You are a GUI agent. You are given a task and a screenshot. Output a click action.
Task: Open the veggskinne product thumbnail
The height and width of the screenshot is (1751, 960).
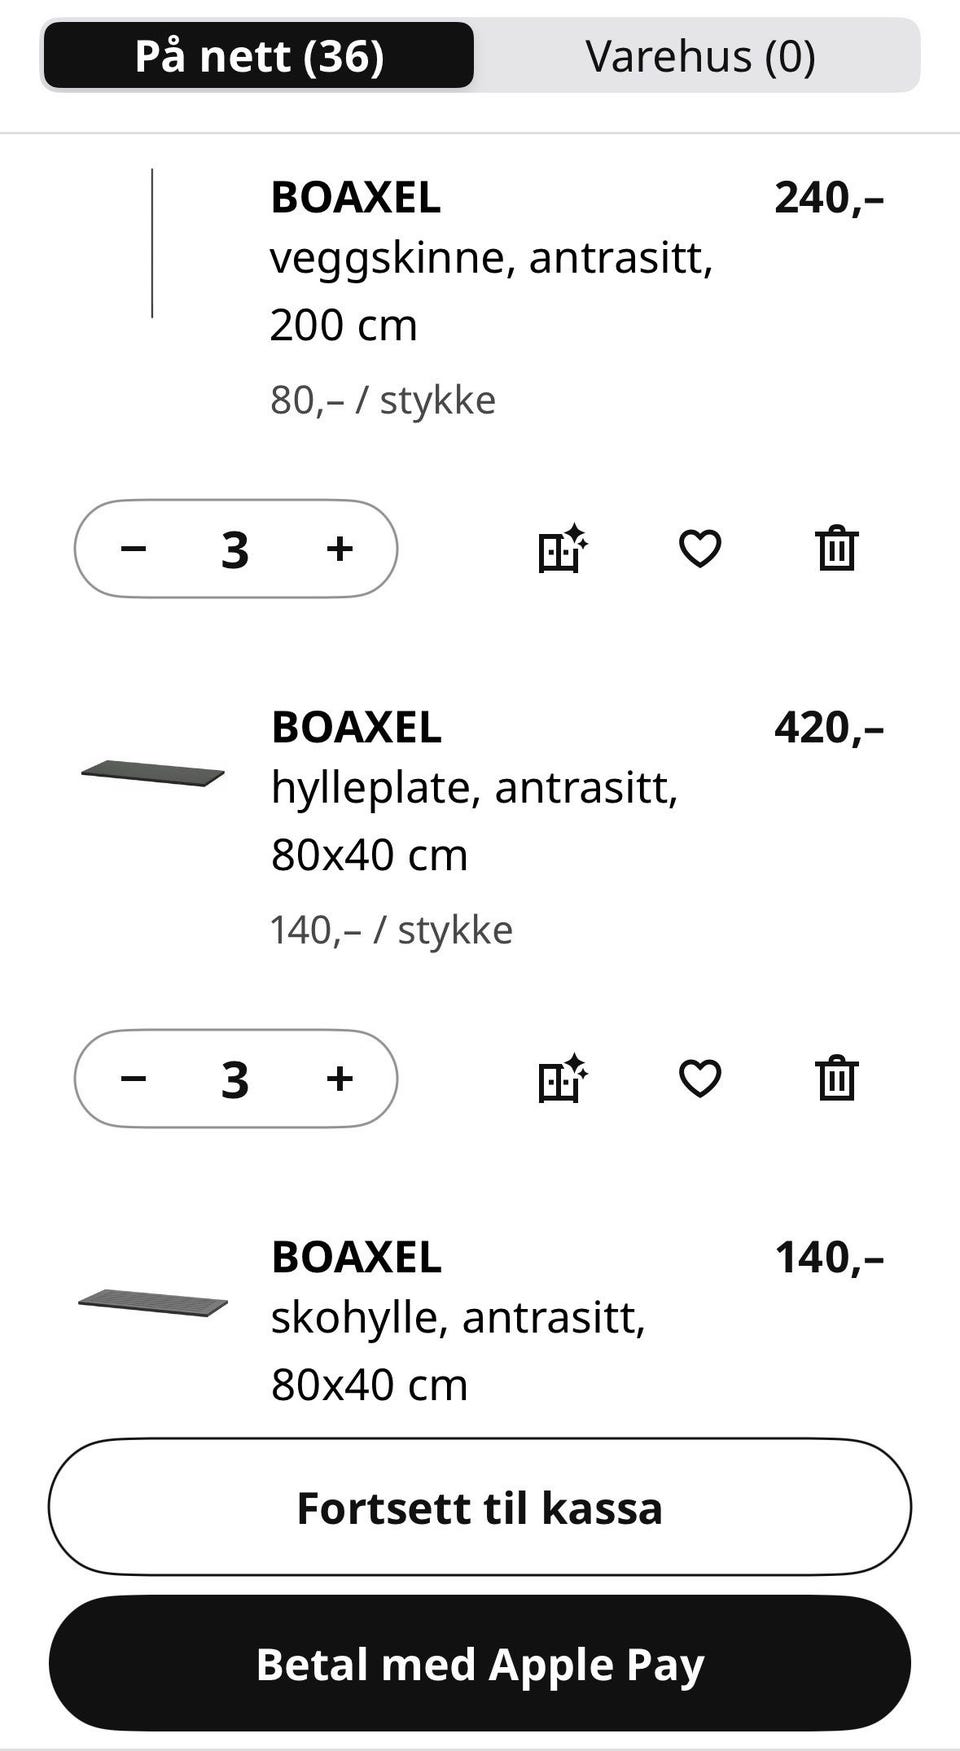152,244
